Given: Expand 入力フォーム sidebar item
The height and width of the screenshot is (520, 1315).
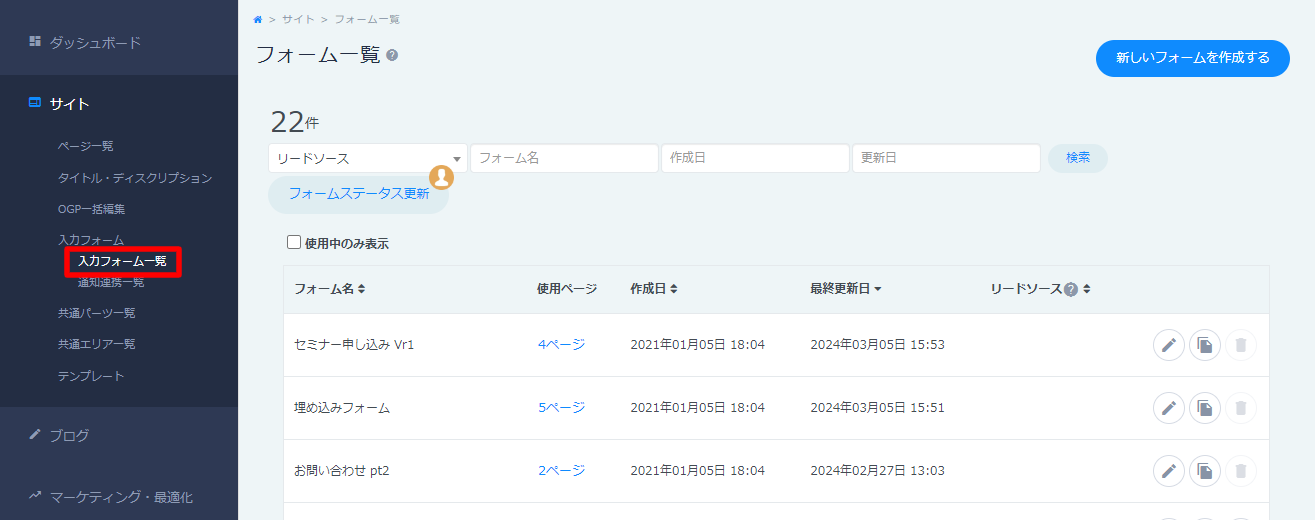Looking at the screenshot, I should pos(91,240).
